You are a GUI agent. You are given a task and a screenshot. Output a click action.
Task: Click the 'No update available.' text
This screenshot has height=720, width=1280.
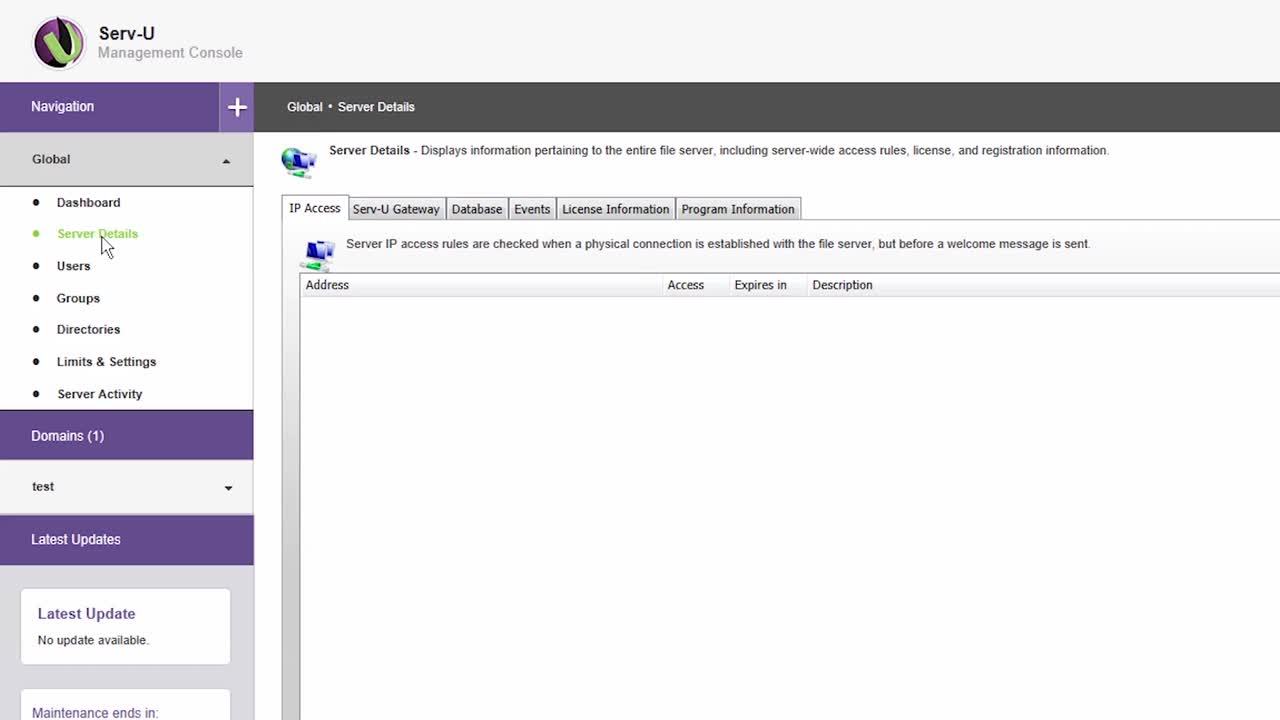(x=93, y=640)
